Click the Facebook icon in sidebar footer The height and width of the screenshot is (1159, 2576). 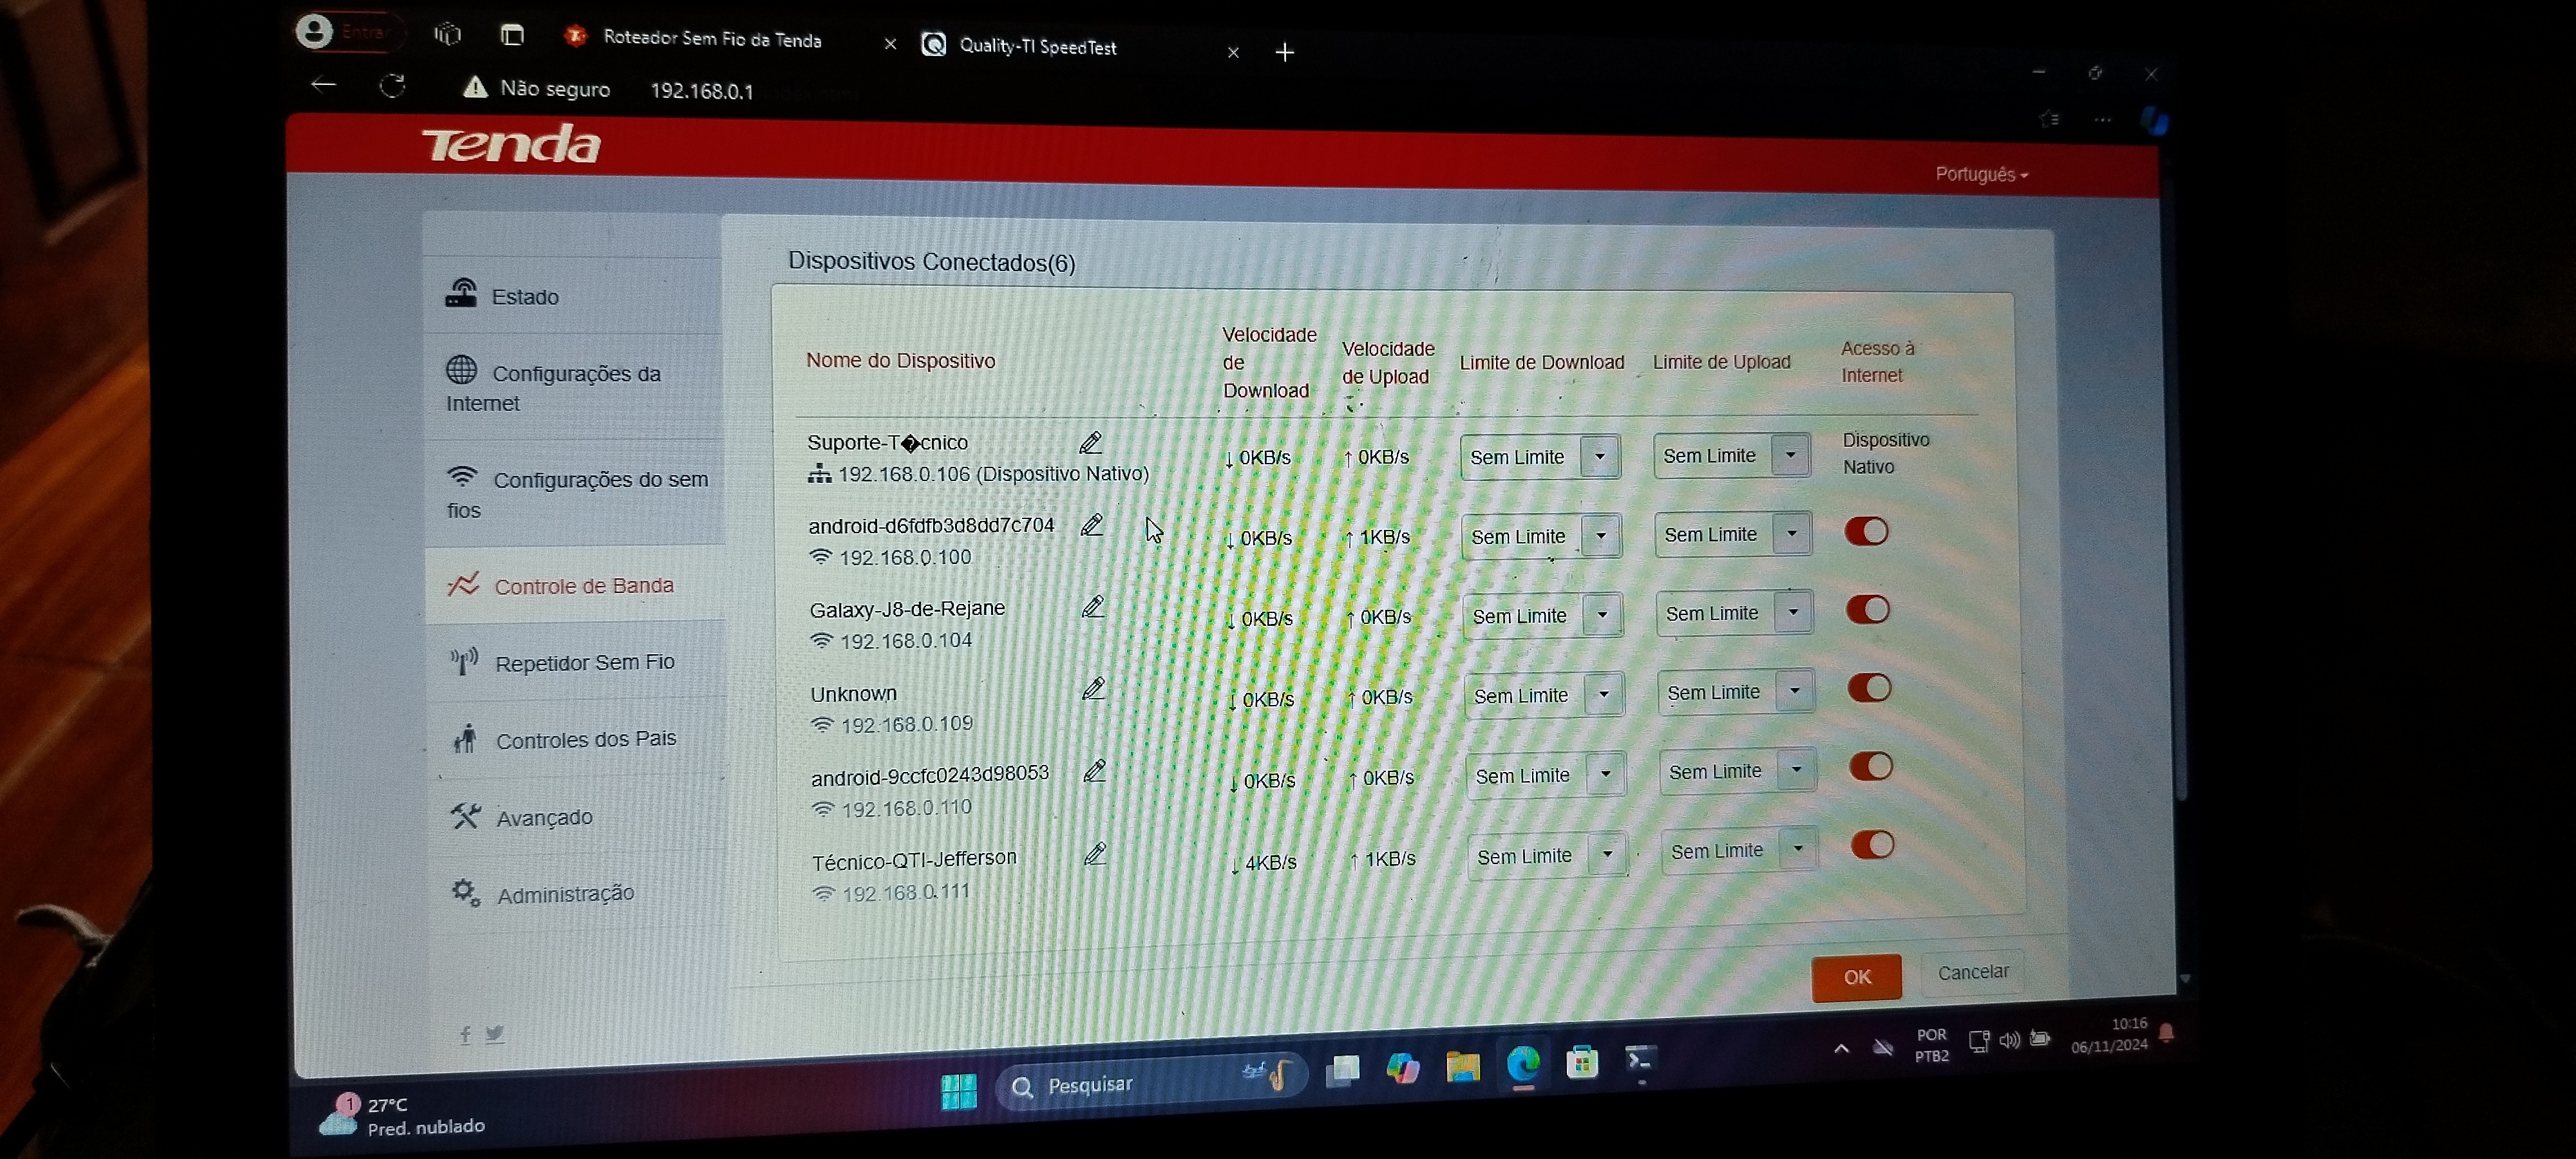coord(465,1035)
